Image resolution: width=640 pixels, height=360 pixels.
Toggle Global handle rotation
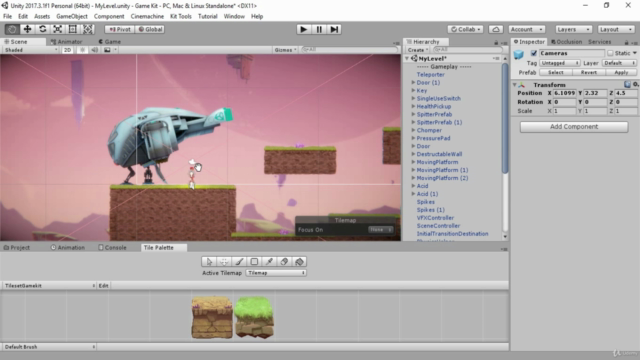pos(150,29)
